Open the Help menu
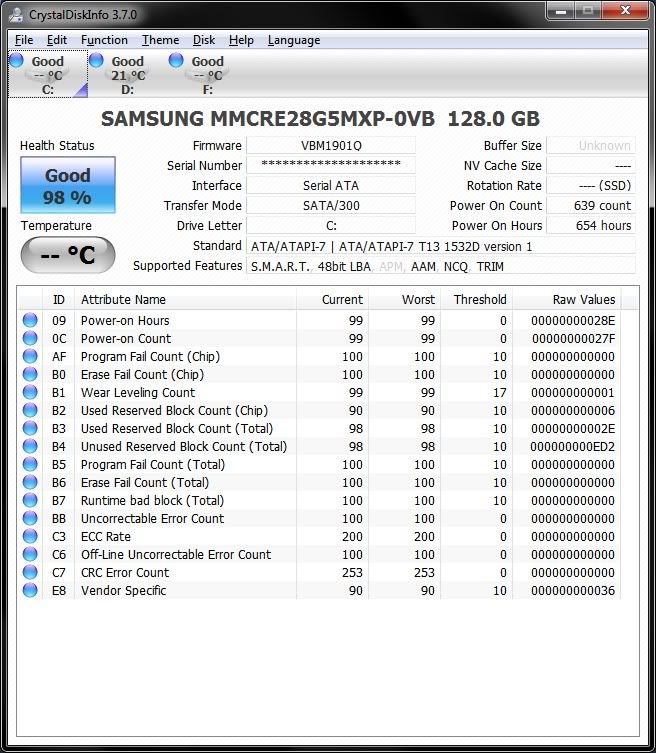 click(x=241, y=40)
